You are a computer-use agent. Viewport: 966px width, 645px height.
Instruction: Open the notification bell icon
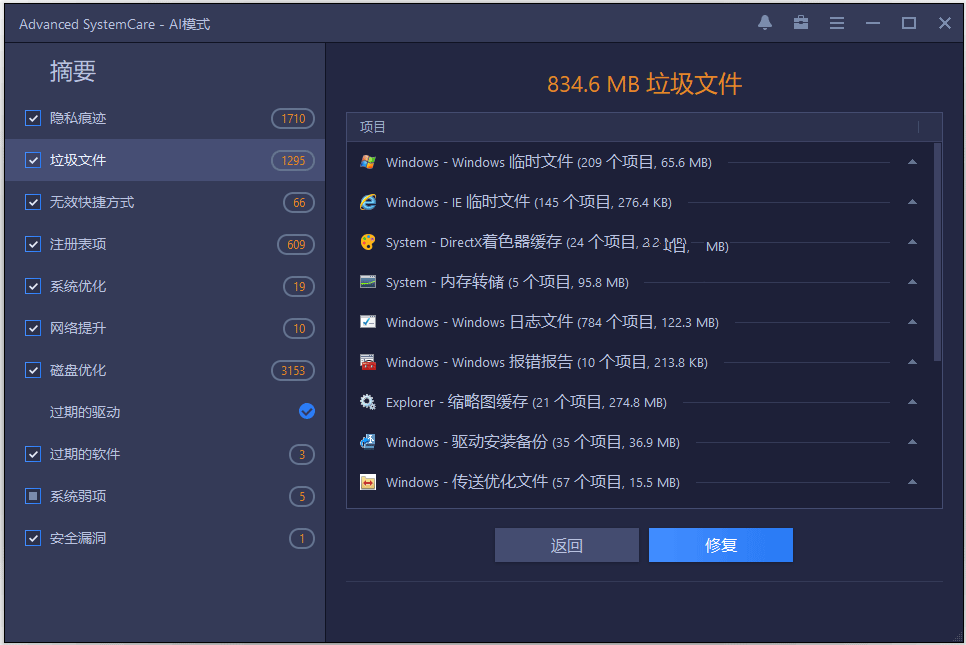point(765,23)
